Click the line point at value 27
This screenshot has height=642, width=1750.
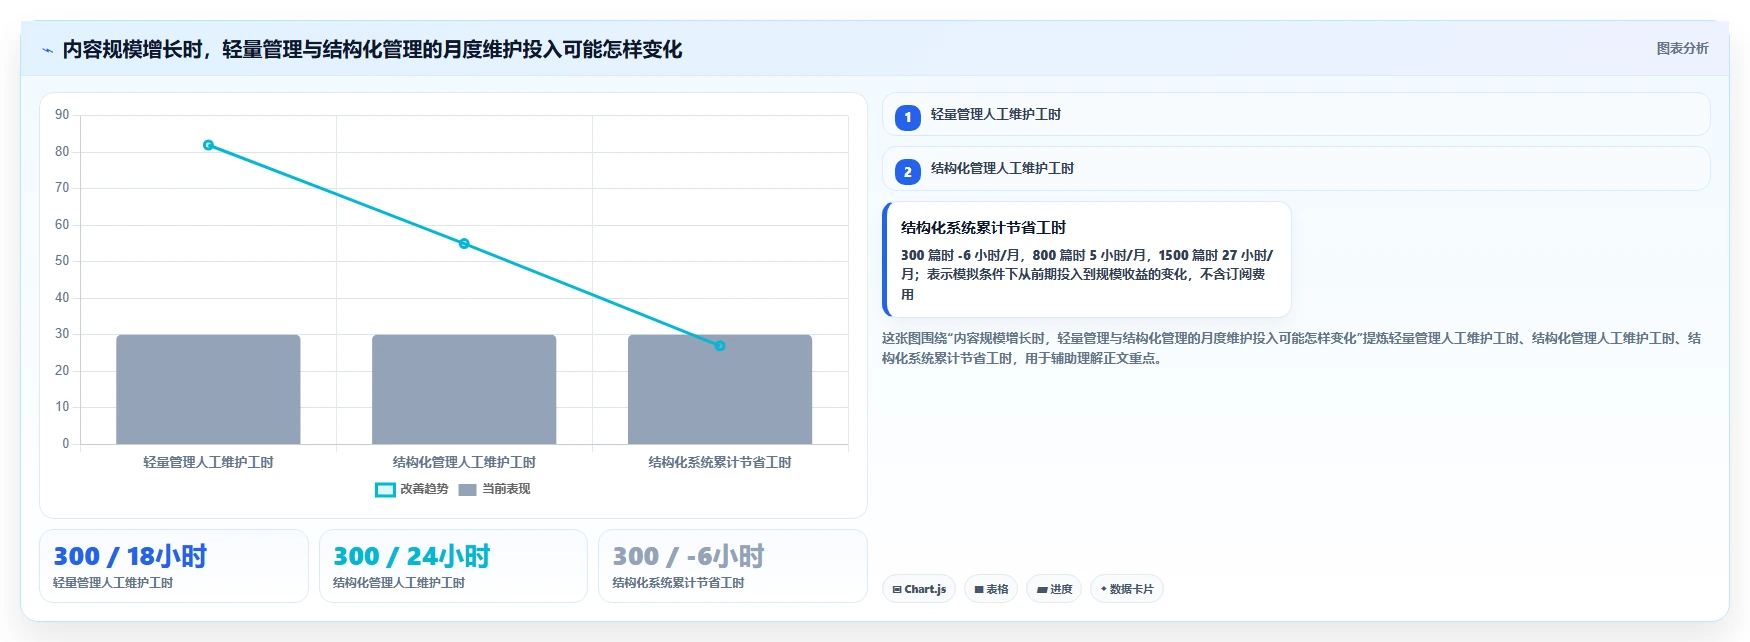click(x=720, y=346)
